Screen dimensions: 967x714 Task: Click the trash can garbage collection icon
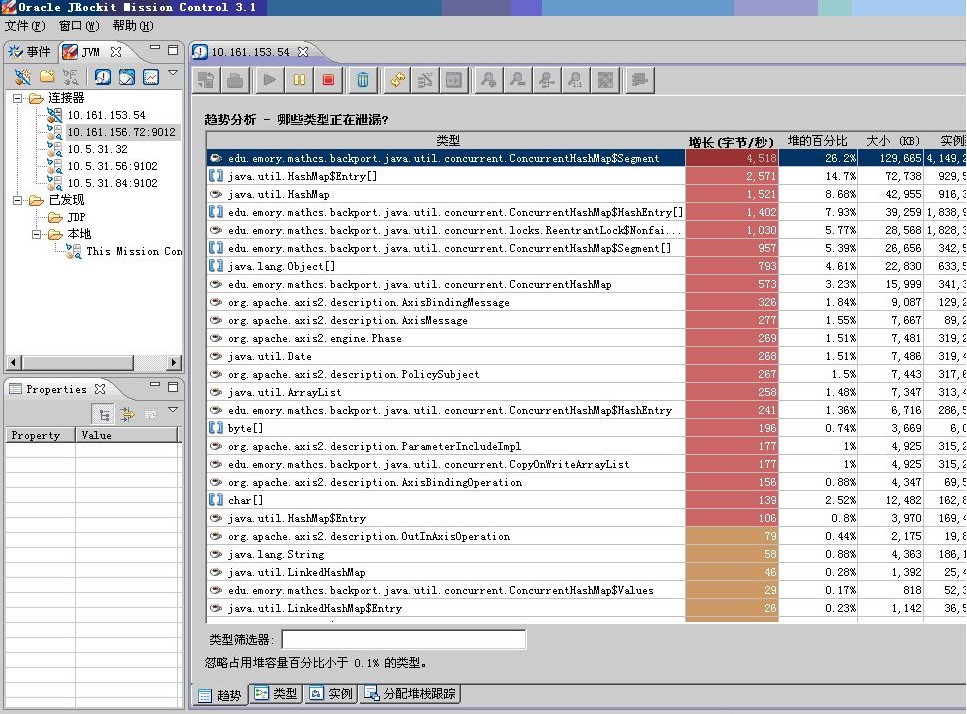point(363,80)
